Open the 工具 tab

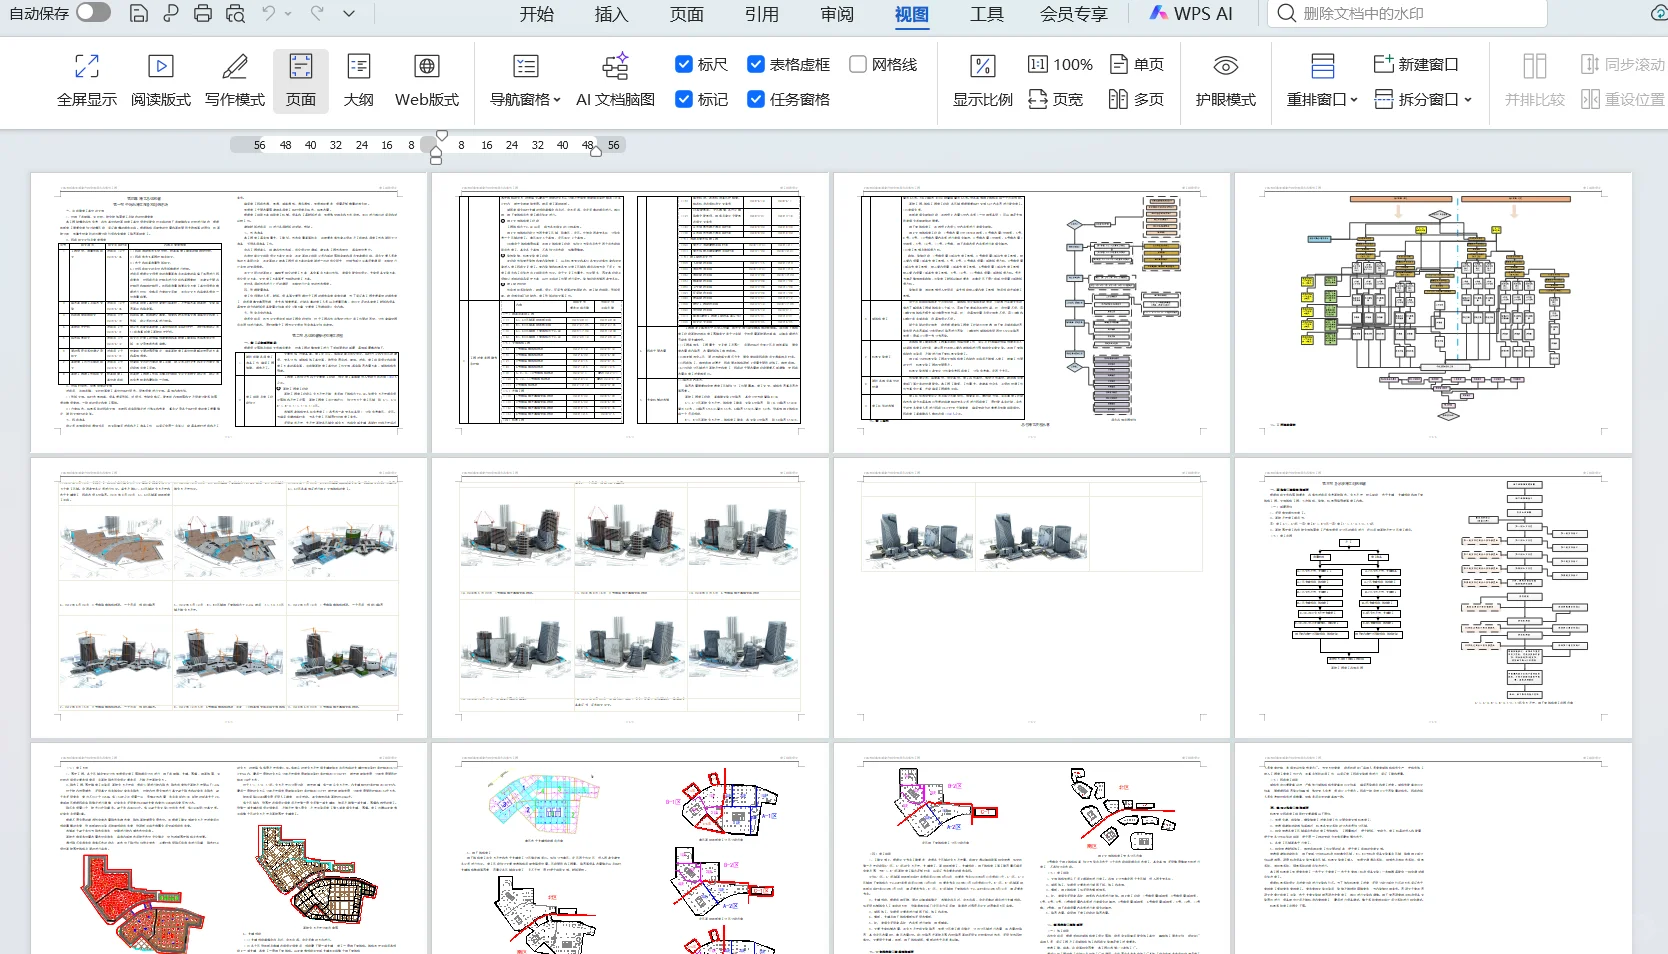(987, 14)
